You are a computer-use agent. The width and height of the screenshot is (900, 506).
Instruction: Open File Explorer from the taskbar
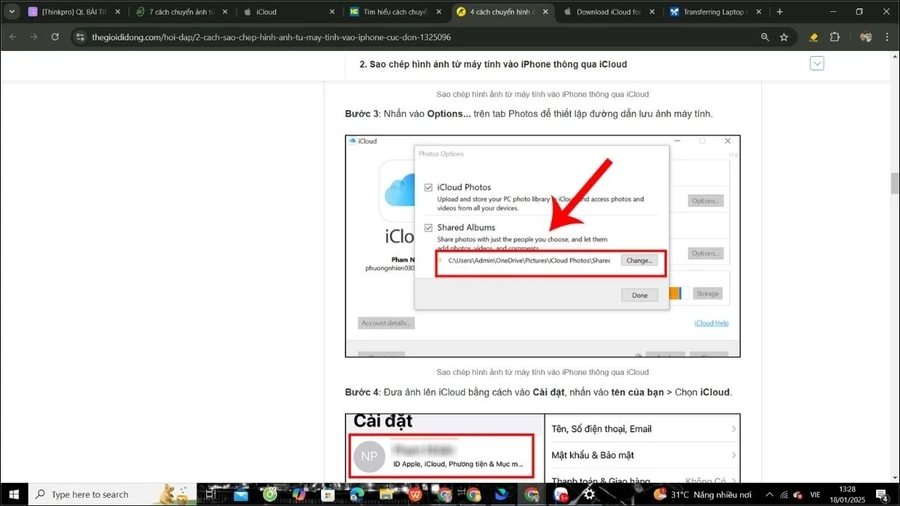386,494
